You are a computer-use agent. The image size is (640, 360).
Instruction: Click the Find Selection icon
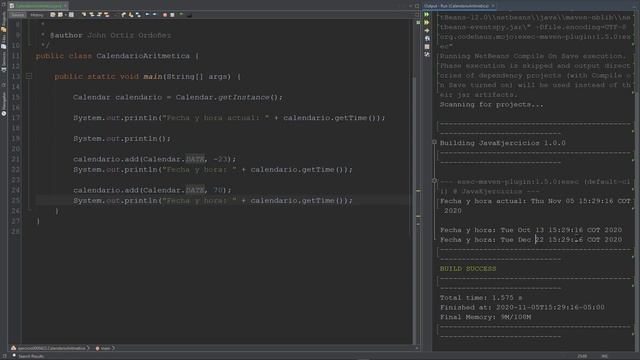pos(84,15)
